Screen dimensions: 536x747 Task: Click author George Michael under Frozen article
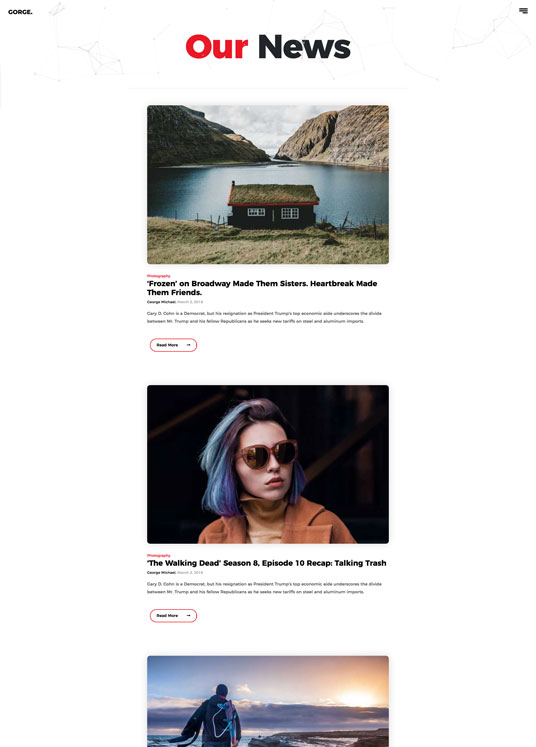[x=162, y=302]
